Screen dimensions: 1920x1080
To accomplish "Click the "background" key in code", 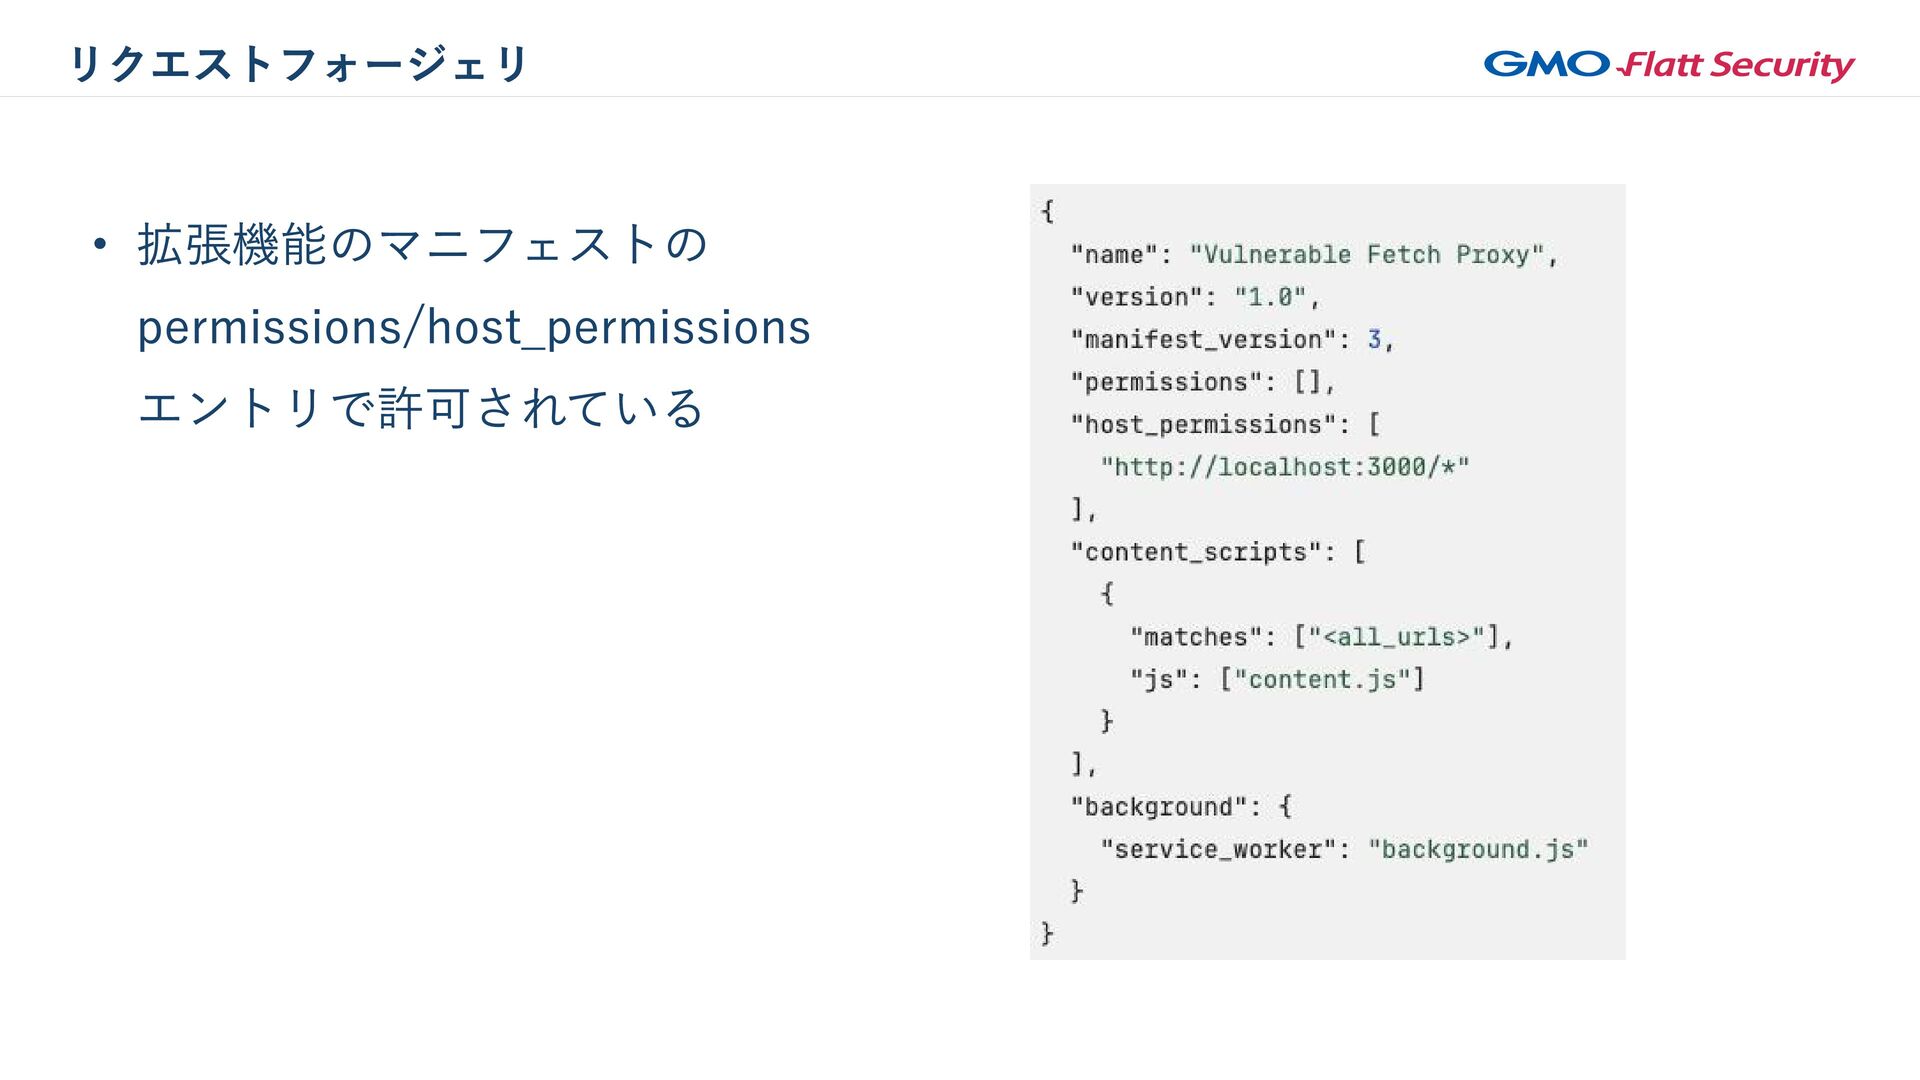I will tap(1158, 807).
